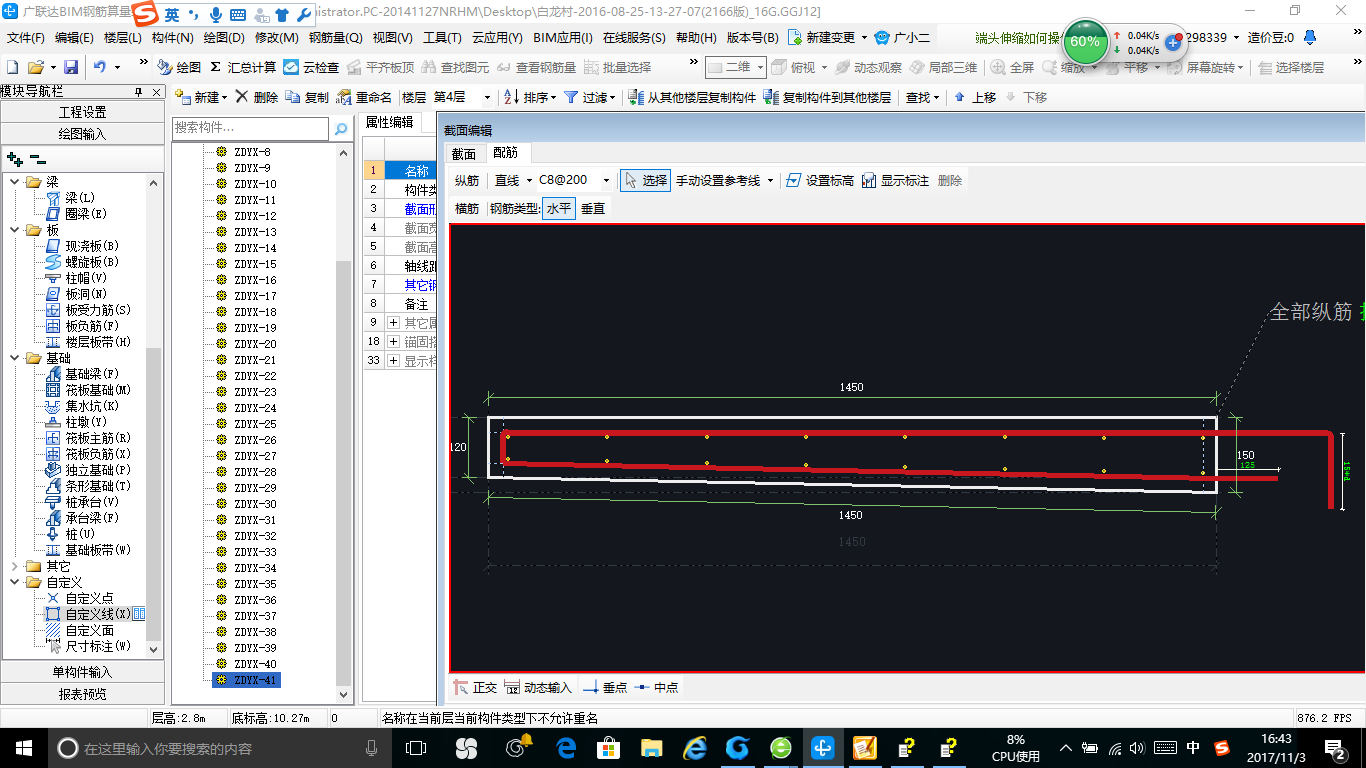Open the 云应用(Y) menu

[497, 38]
